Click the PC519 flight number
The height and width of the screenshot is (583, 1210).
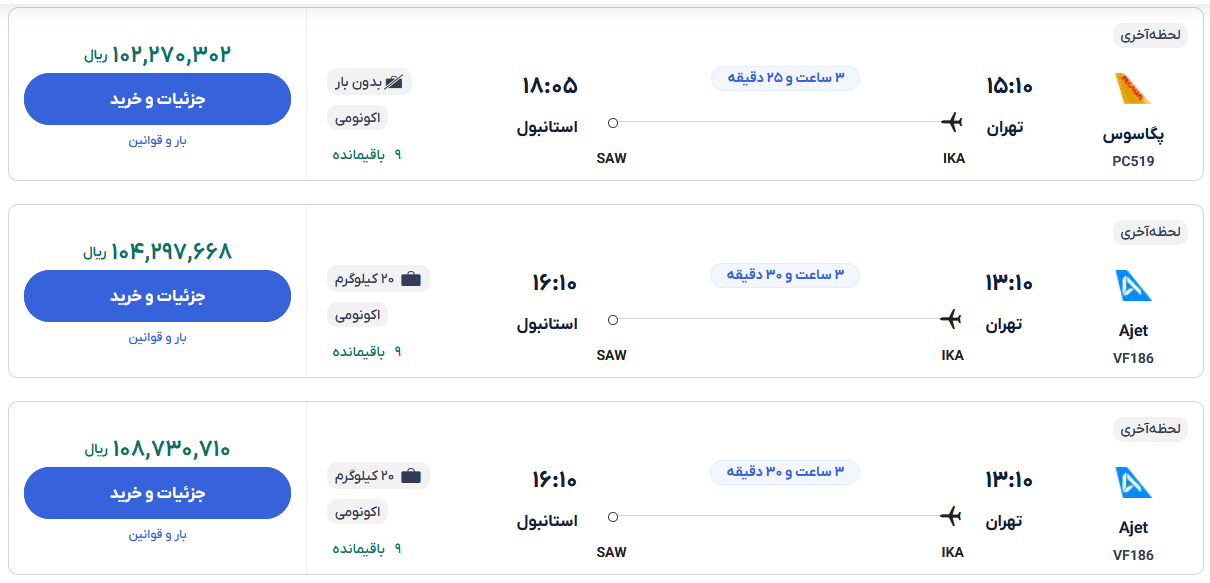coord(1133,161)
